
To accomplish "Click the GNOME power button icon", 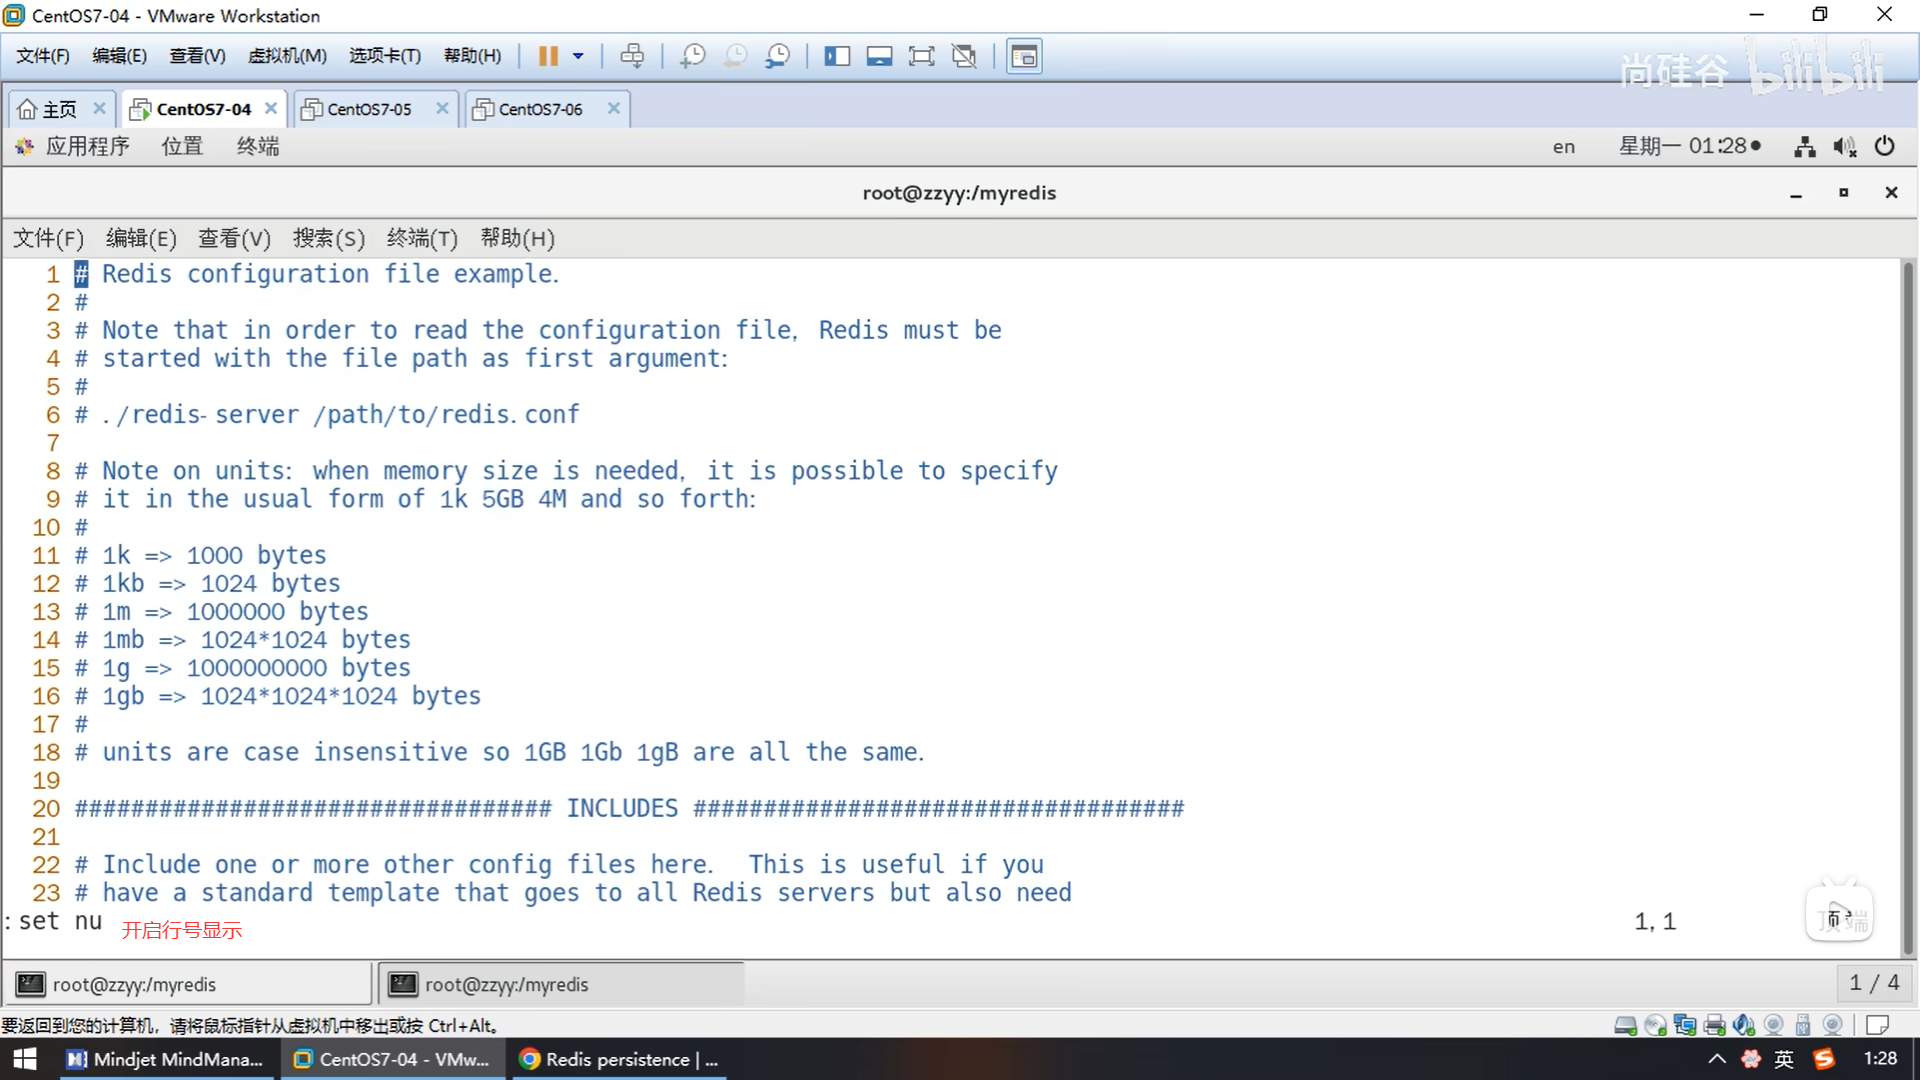I will (x=1885, y=147).
